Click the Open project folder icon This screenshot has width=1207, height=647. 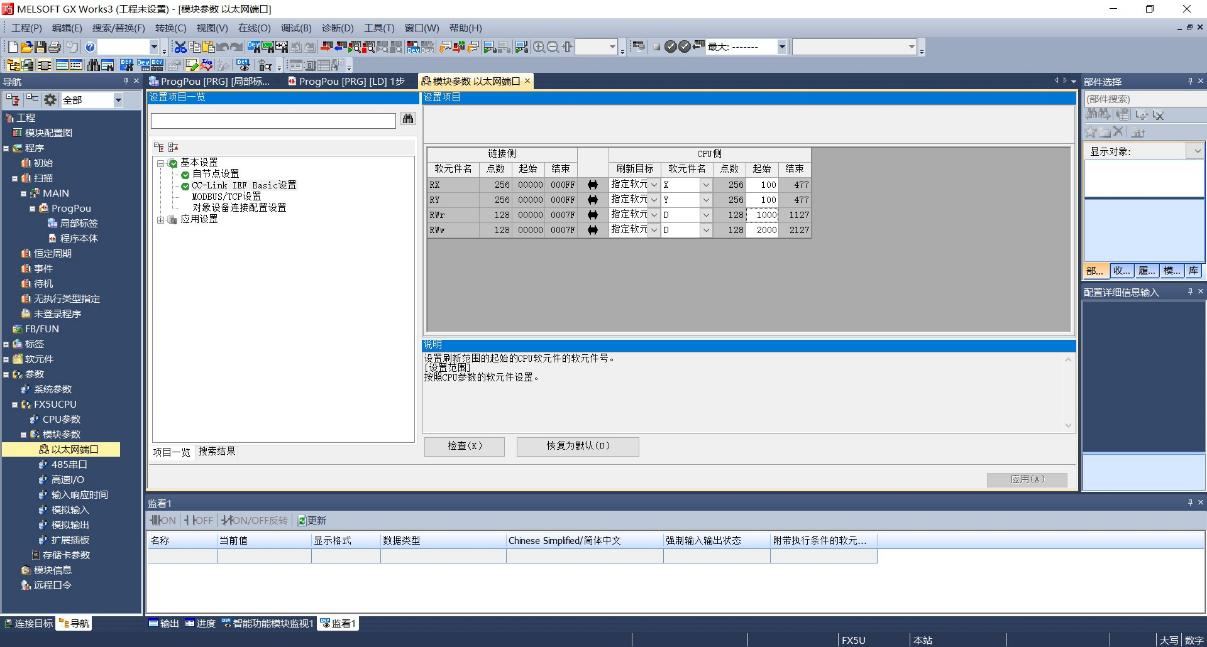pyautogui.click(x=27, y=47)
